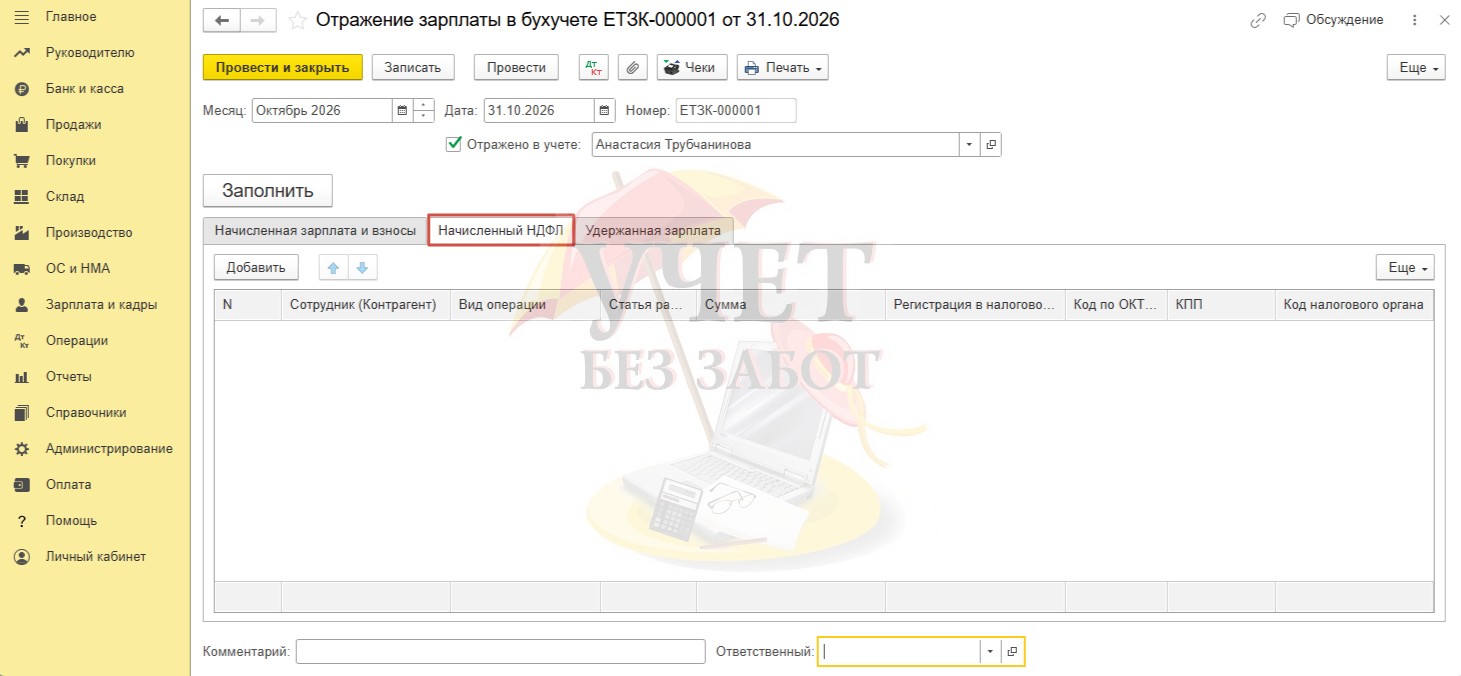Open Зарплата и кадры person icon
The width and height of the screenshot is (1461, 676).
(22, 305)
